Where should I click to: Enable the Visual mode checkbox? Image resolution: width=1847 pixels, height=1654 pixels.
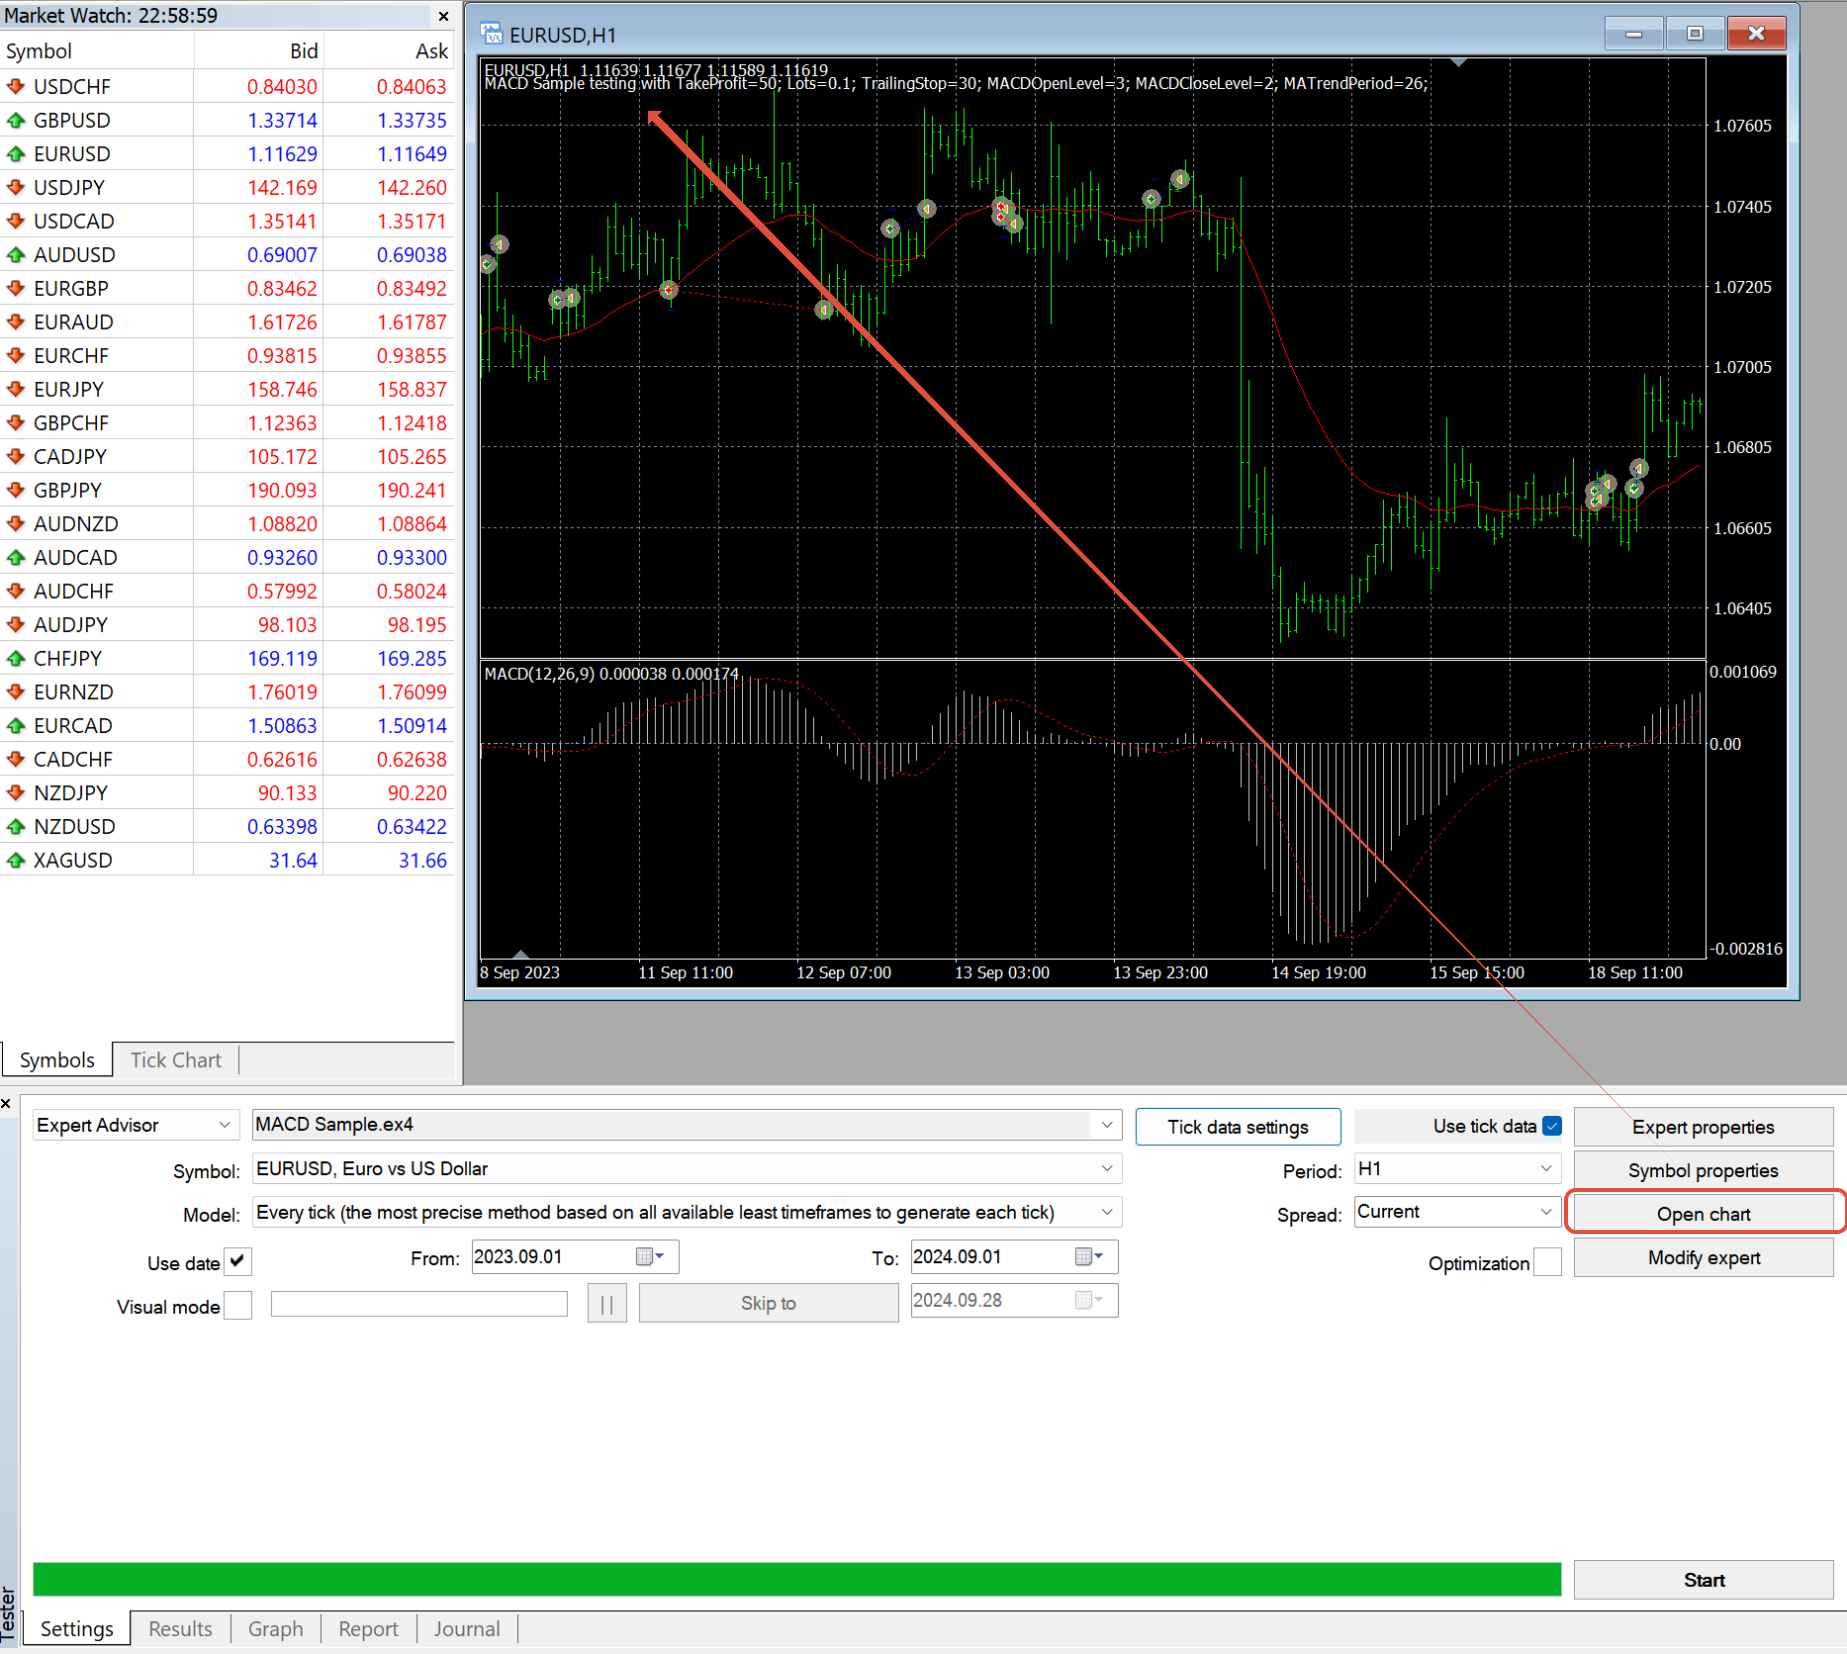pyautogui.click(x=238, y=1305)
